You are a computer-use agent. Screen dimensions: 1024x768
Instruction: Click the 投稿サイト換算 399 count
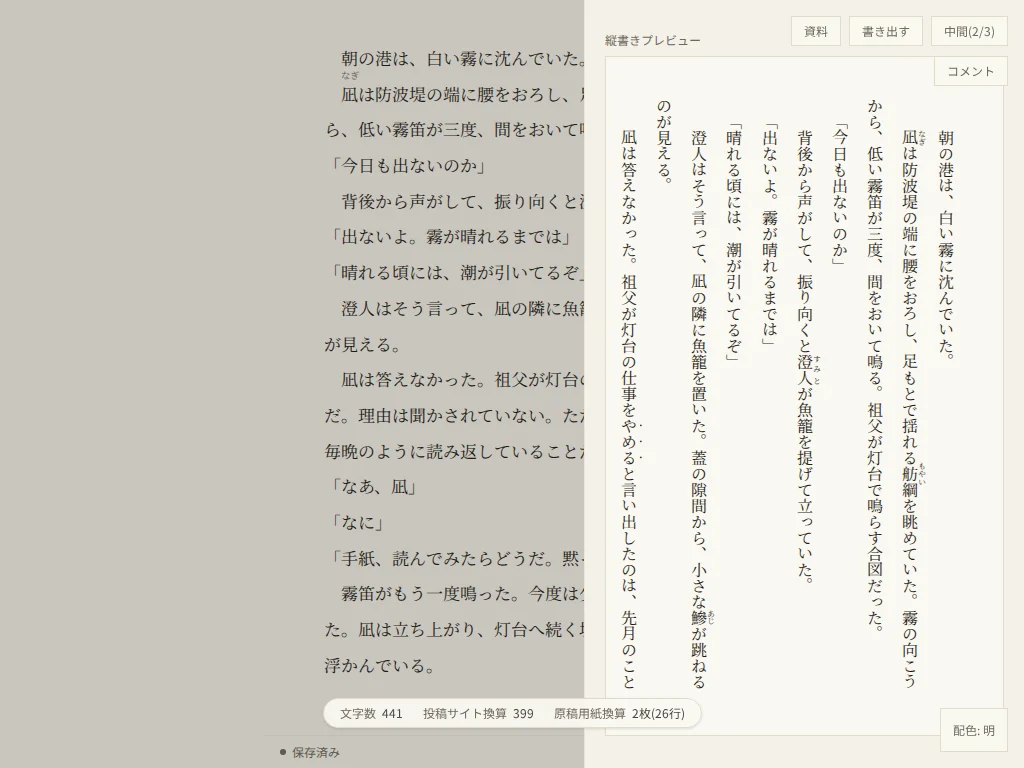[x=478, y=714]
